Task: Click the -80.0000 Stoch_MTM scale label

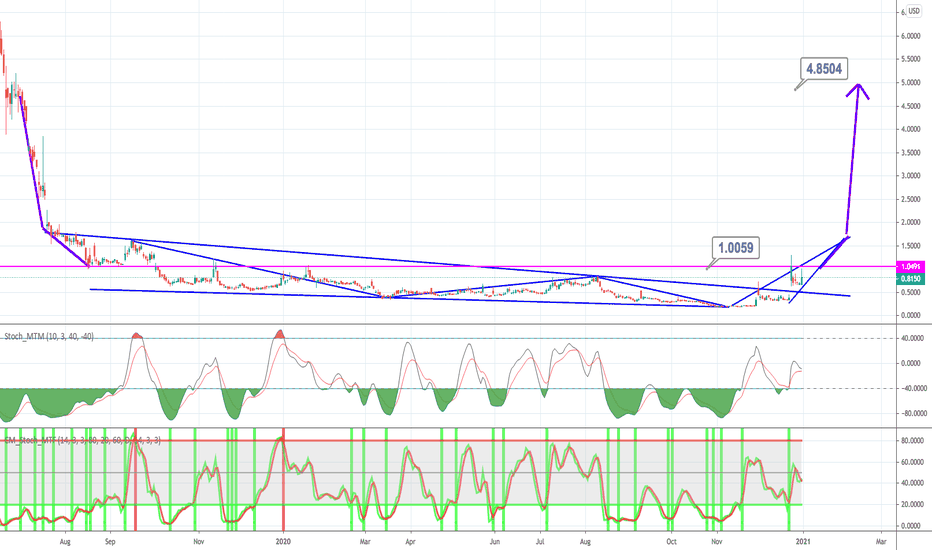Action: 914,413
